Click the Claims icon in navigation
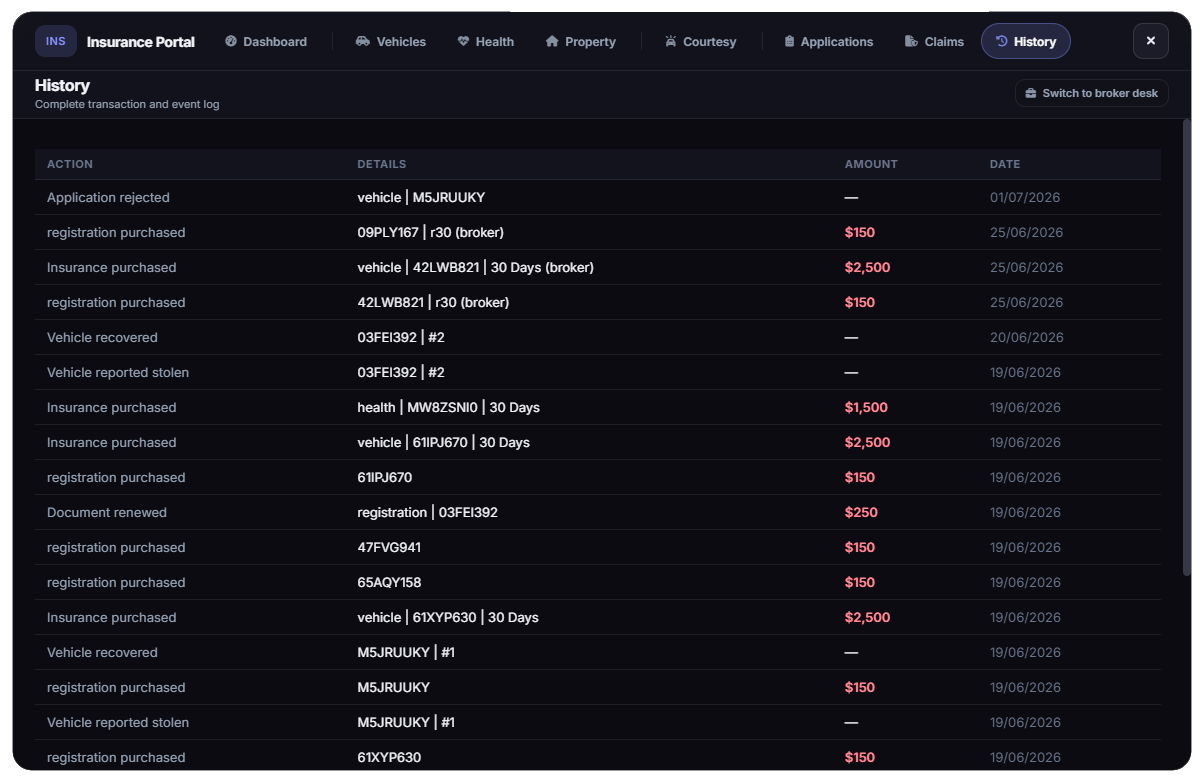This screenshot has width=1202, height=779. click(x=911, y=41)
